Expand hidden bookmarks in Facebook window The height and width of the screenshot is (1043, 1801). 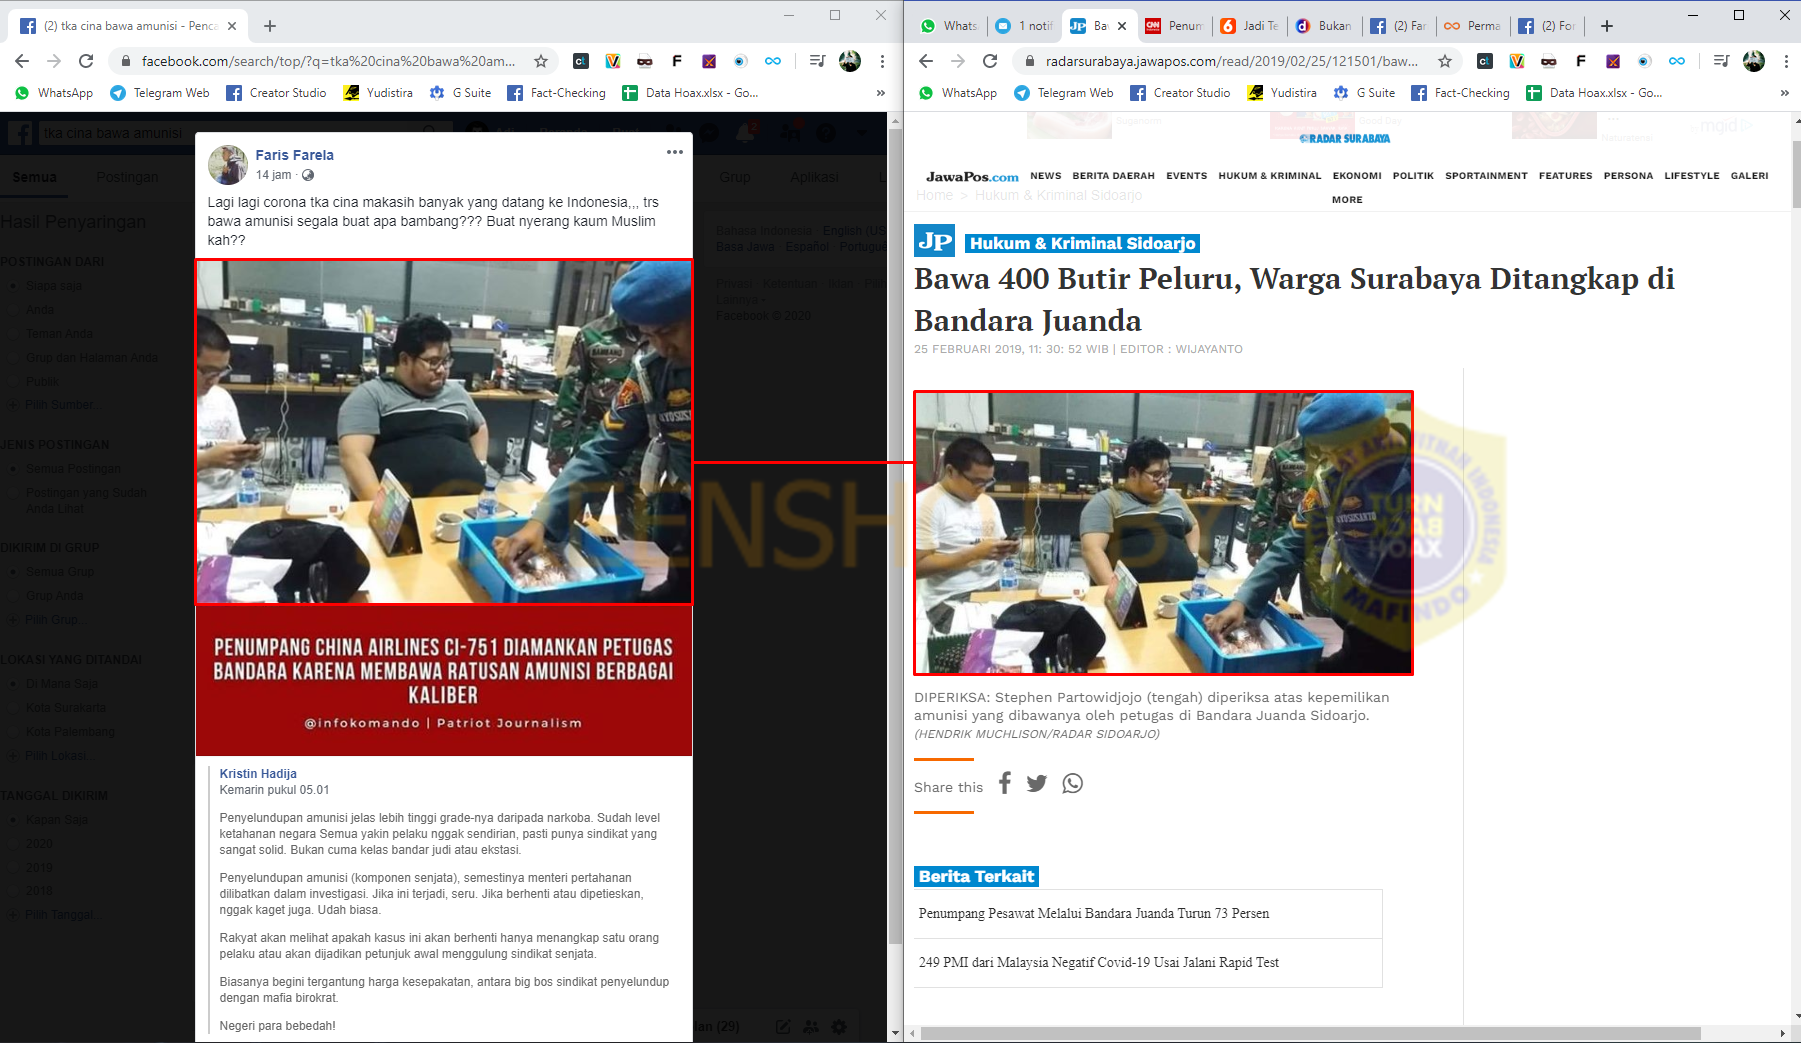tap(880, 93)
